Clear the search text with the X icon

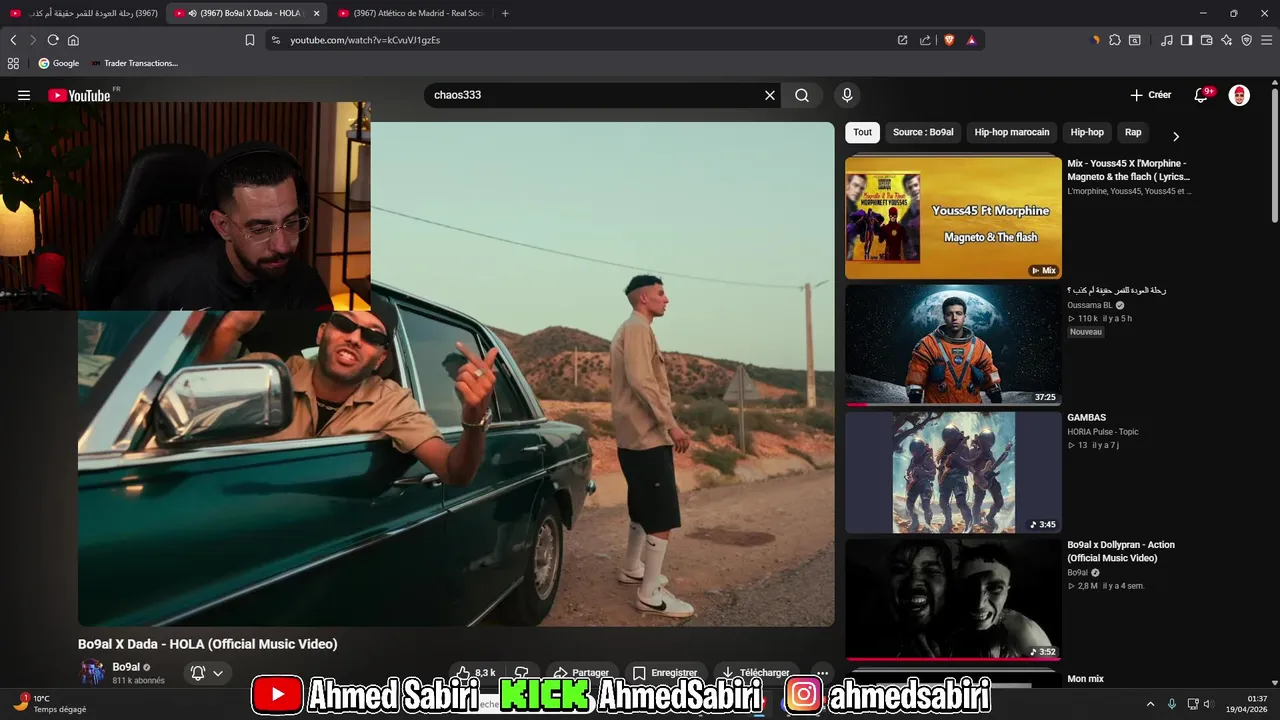coord(770,95)
